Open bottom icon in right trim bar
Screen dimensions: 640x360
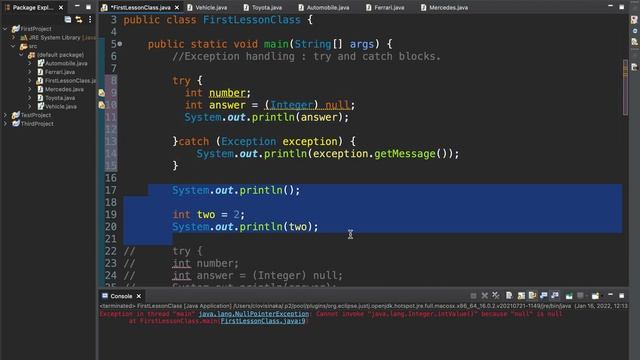coord(634,67)
